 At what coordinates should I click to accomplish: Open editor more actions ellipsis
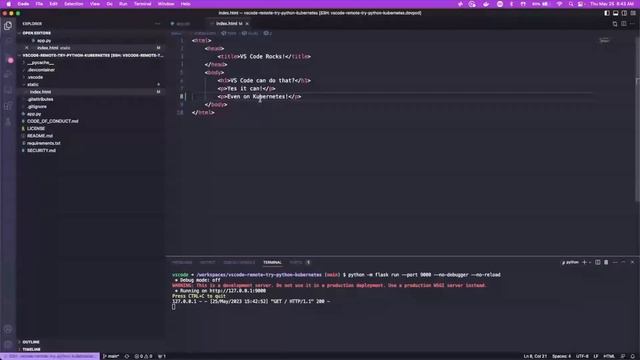(633, 24)
